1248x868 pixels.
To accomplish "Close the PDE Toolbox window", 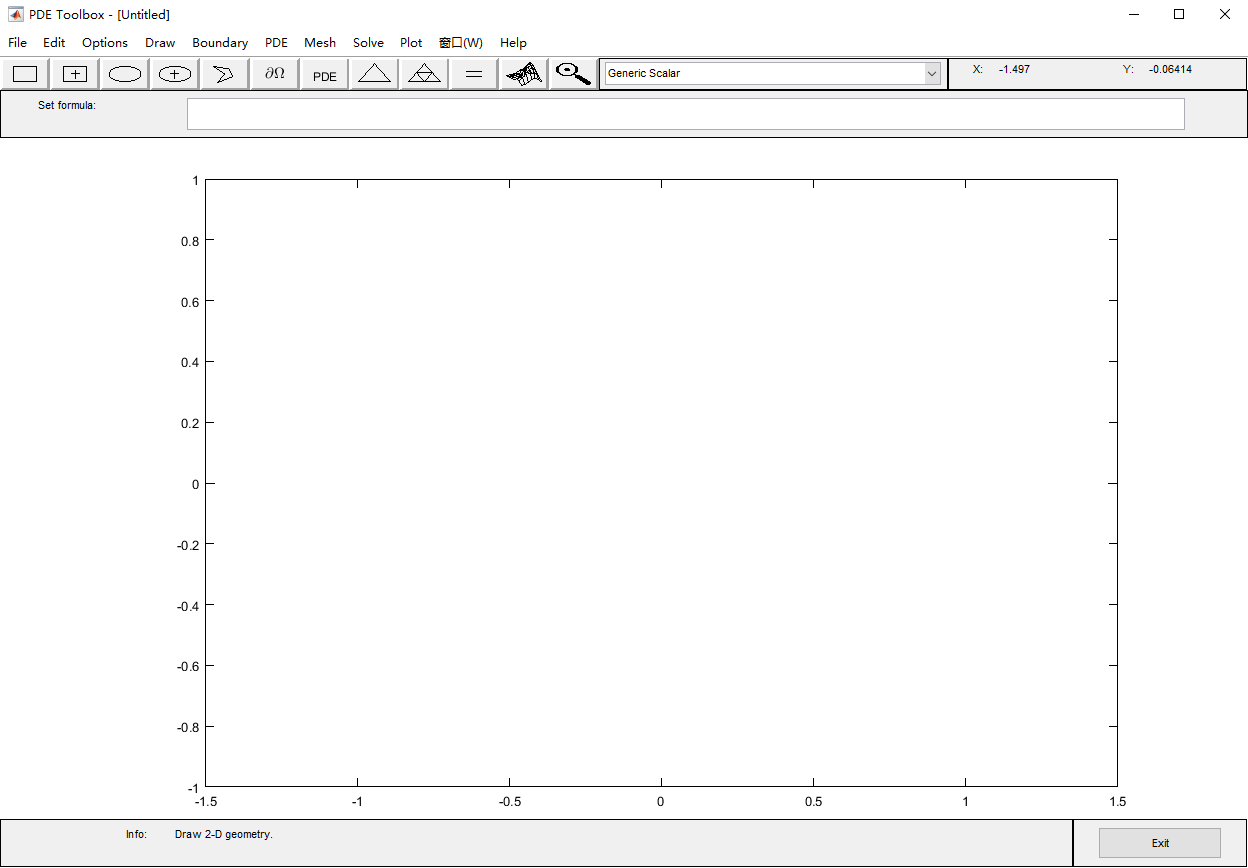I will 1225,14.
